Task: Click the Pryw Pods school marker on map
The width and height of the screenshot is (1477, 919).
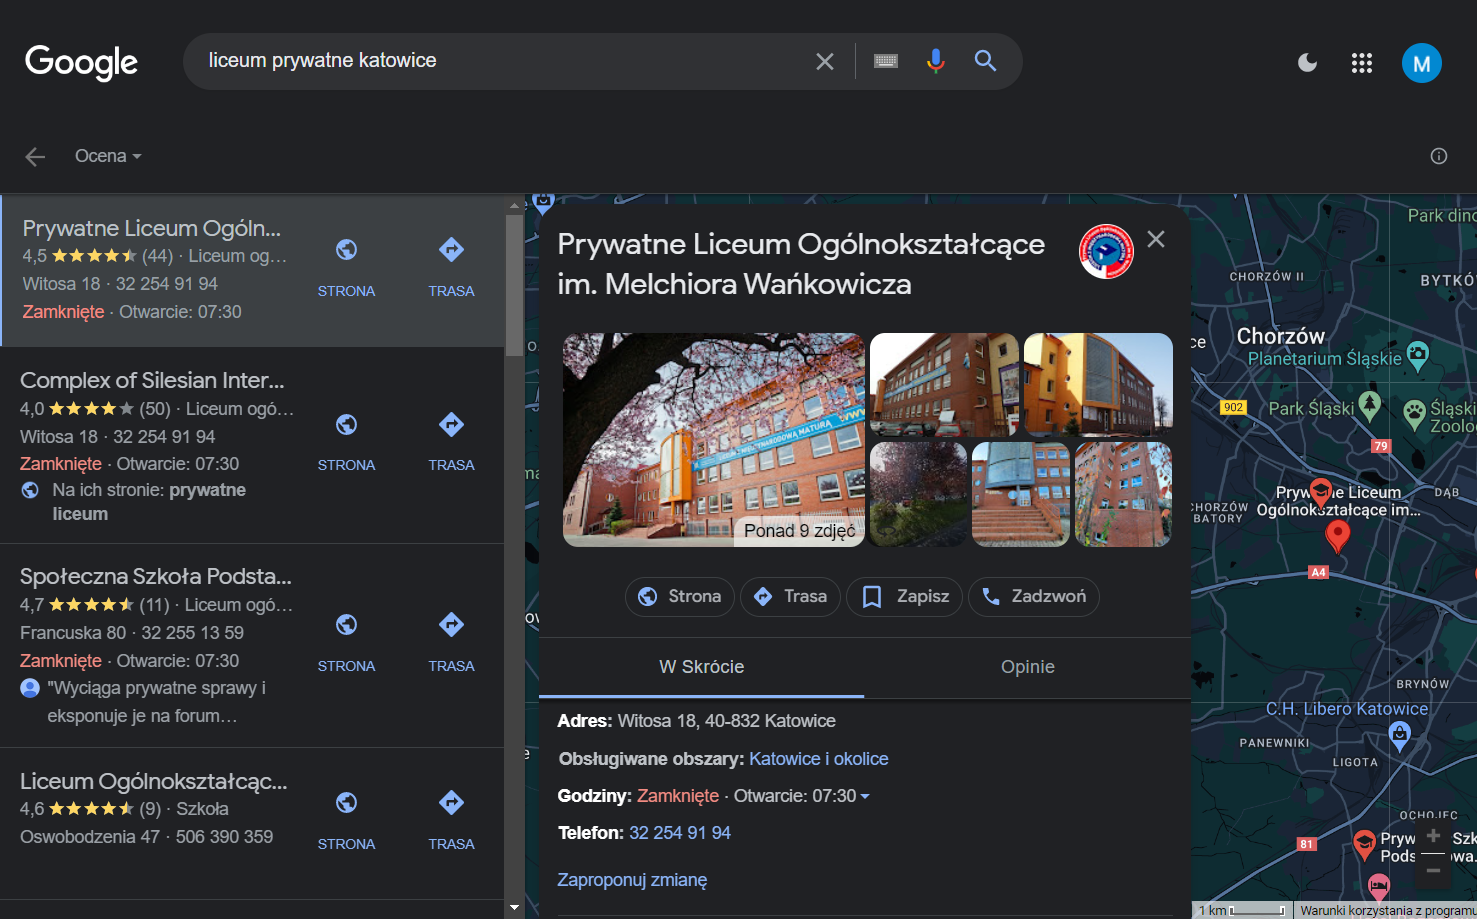Action: 1364,845
